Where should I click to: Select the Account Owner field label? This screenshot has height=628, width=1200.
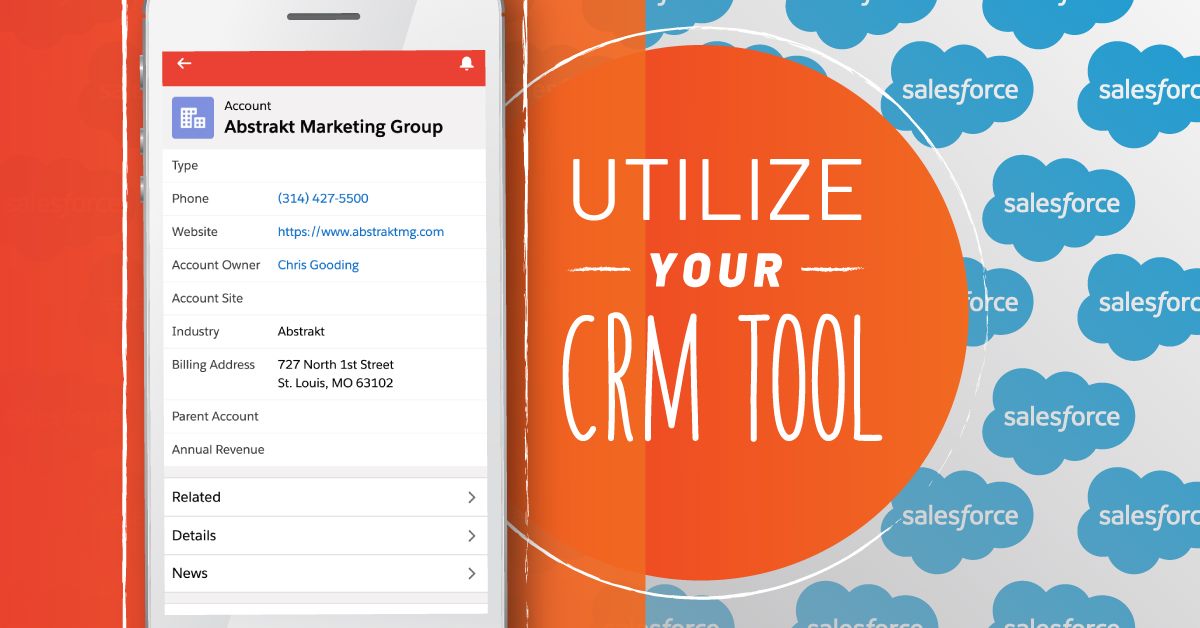(x=216, y=265)
